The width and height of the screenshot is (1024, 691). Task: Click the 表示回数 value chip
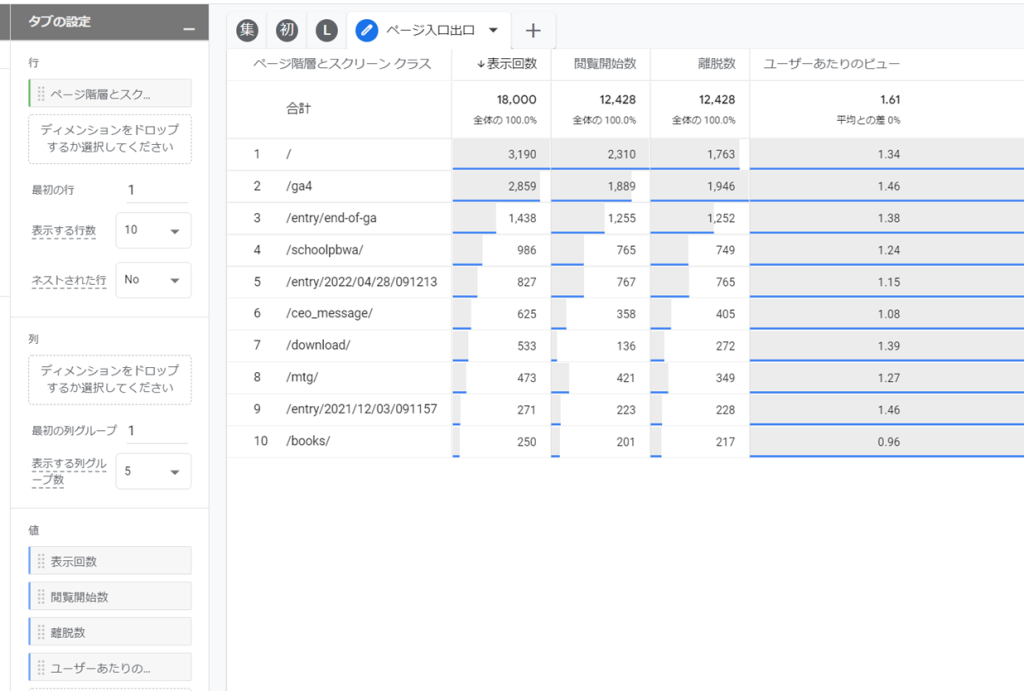coord(110,561)
